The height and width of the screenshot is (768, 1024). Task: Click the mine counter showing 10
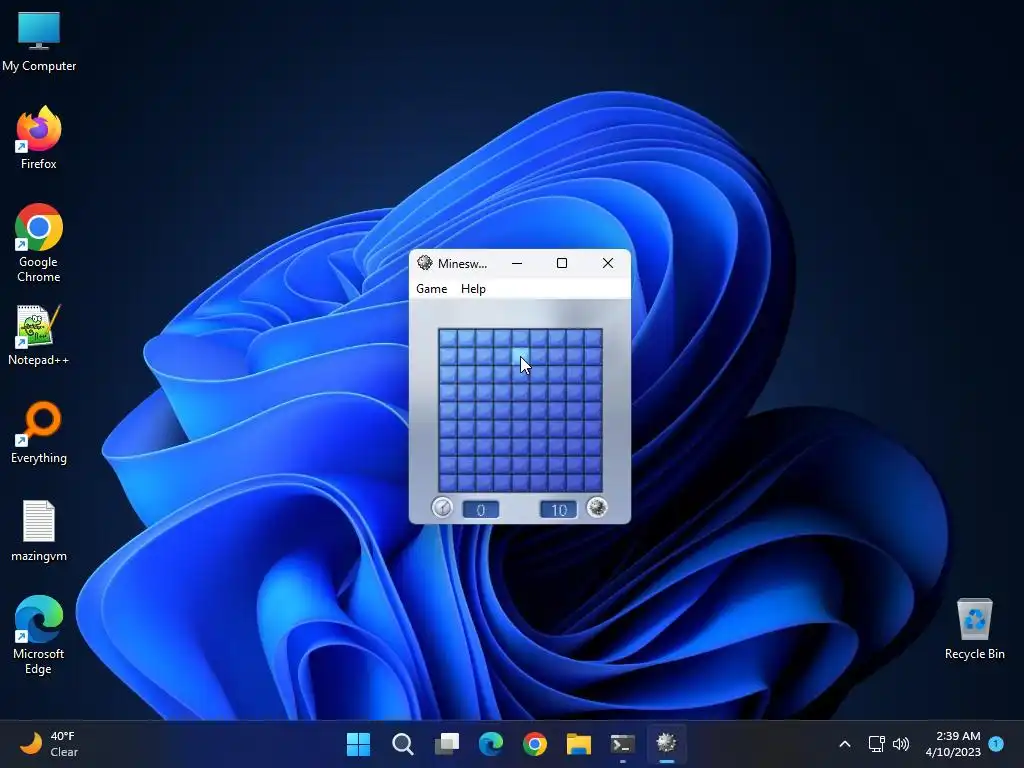558,509
